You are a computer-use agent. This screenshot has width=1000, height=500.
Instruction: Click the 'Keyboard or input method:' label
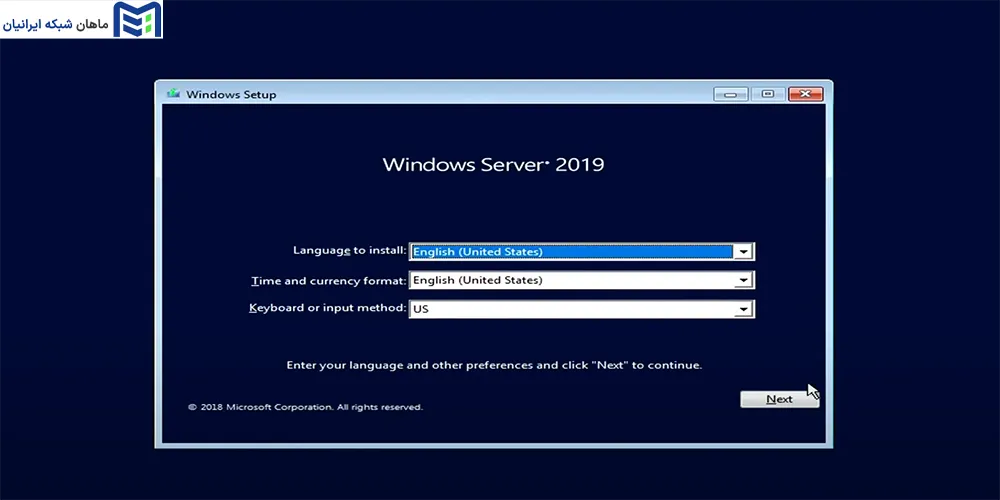[327, 309]
